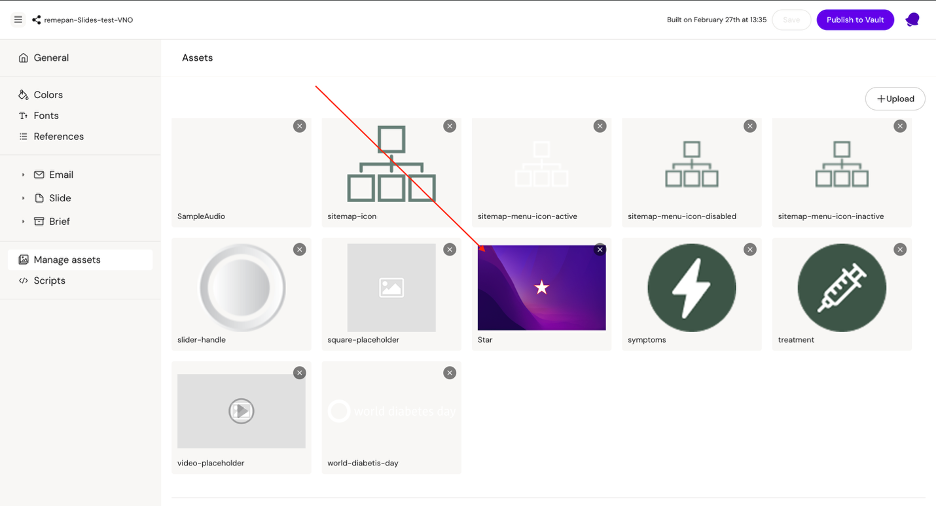Remove the SampleAudio asset
936x506 pixels.
coord(300,126)
